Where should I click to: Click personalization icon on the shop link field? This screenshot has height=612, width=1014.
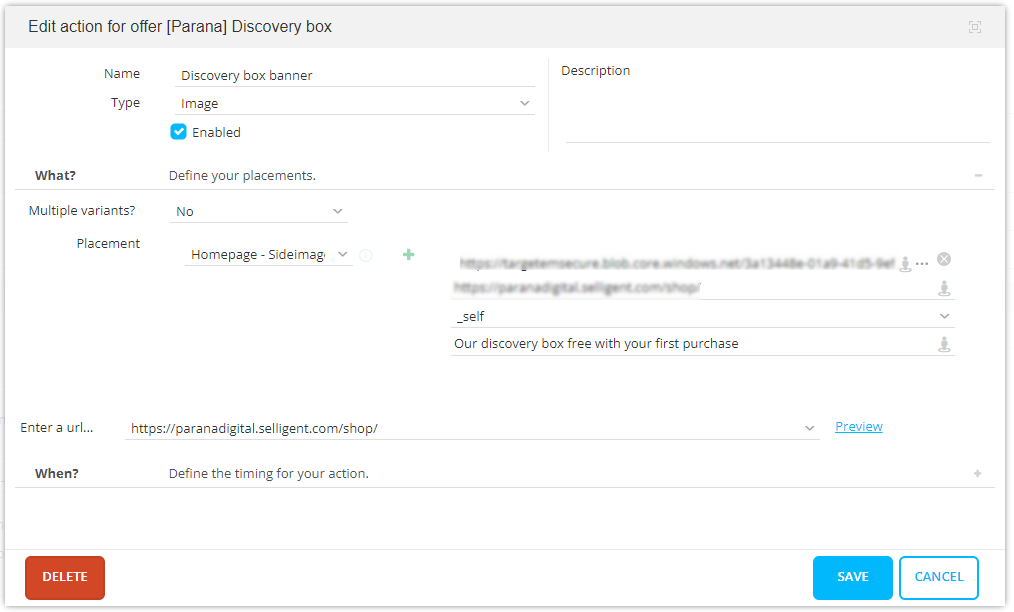(943, 289)
